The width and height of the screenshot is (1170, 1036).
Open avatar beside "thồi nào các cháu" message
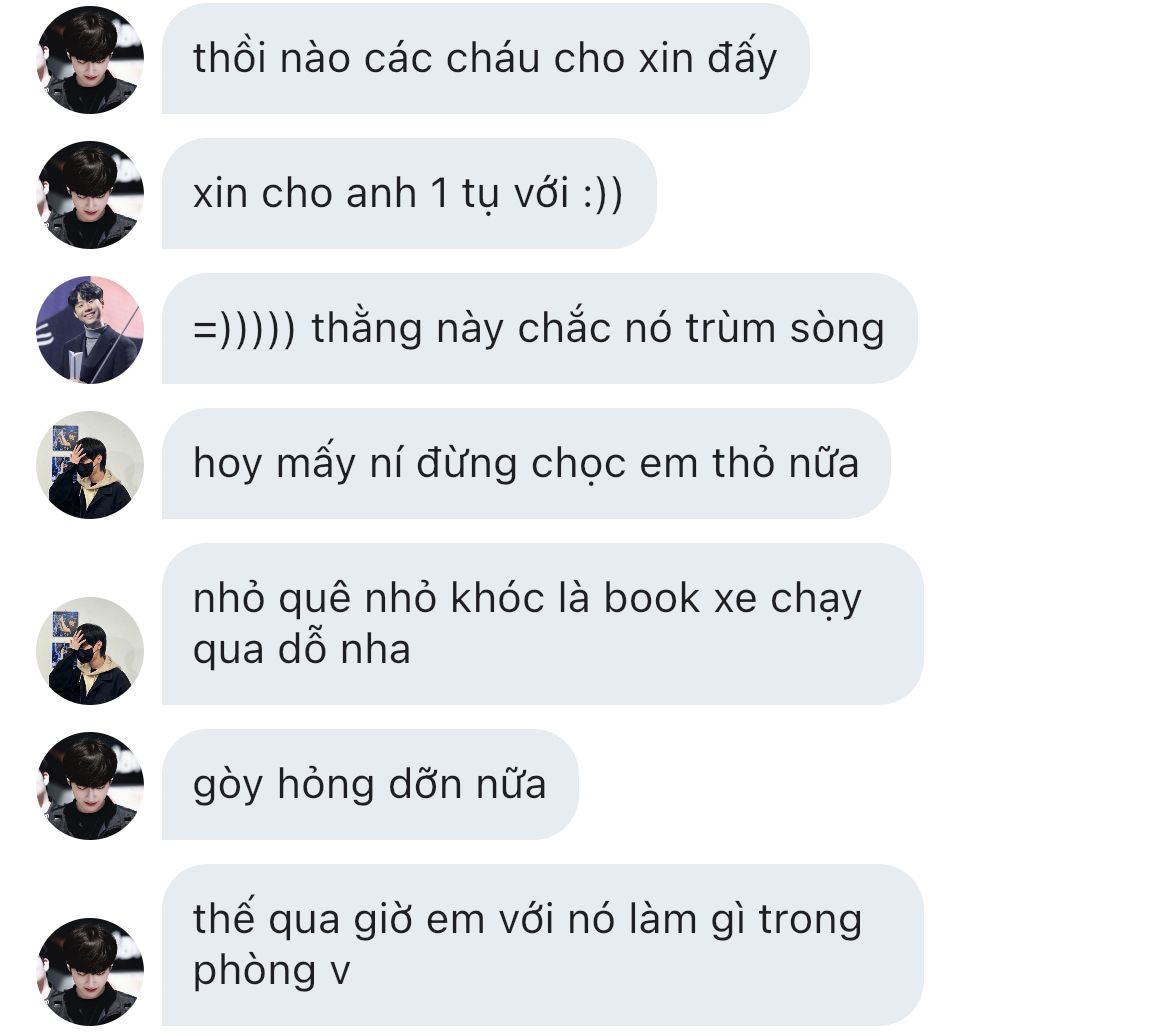click(90, 60)
